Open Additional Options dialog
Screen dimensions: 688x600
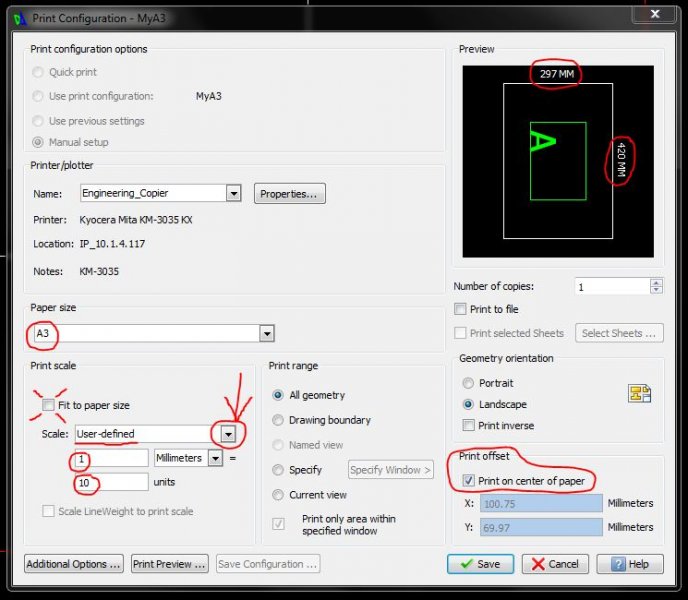74,564
